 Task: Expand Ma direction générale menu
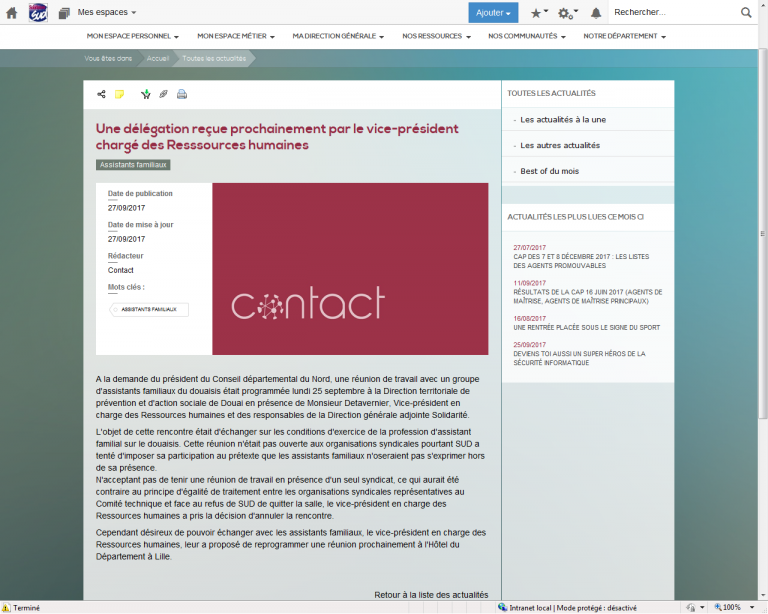tap(338, 36)
